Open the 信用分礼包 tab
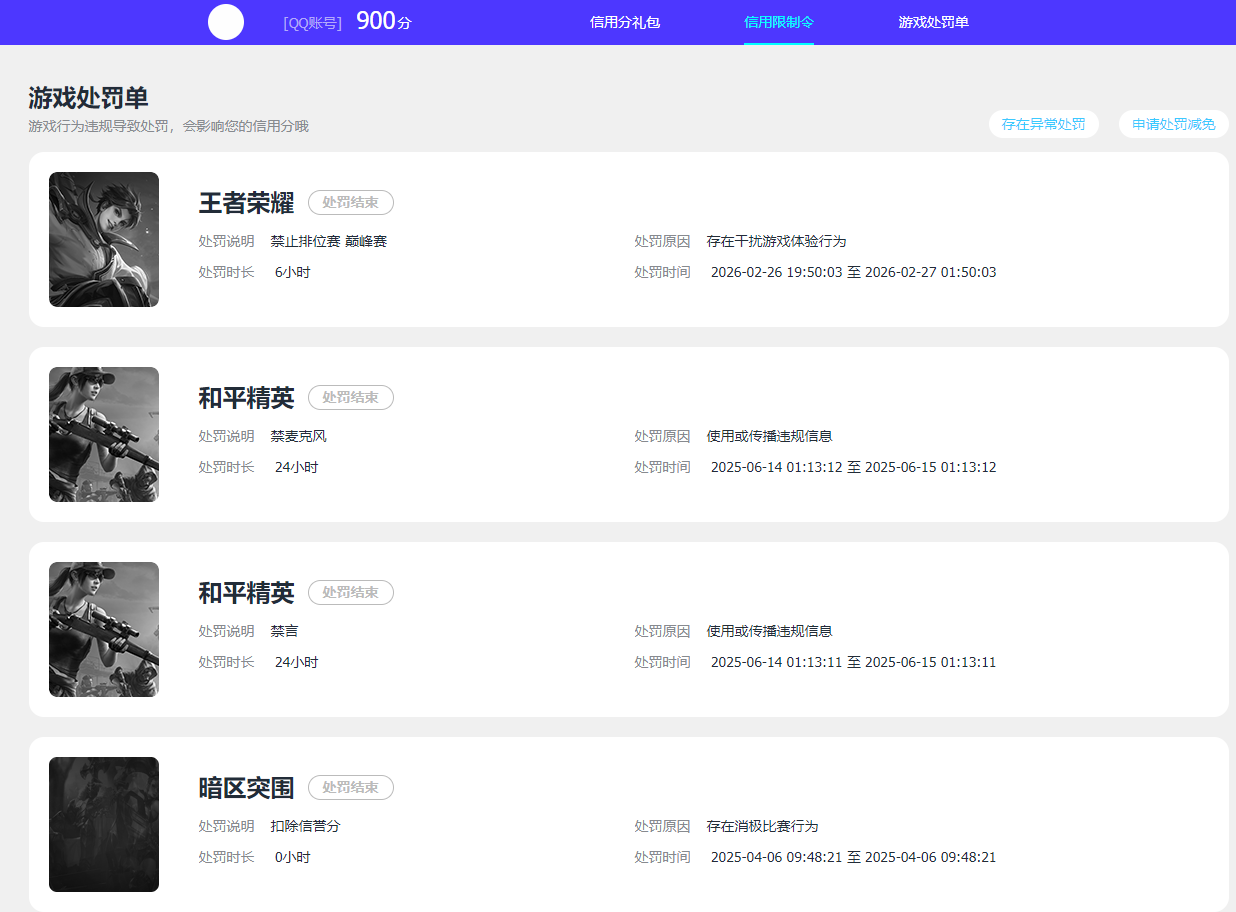The height and width of the screenshot is (912, 1236). pyautogui.click(x=625, y=22)
